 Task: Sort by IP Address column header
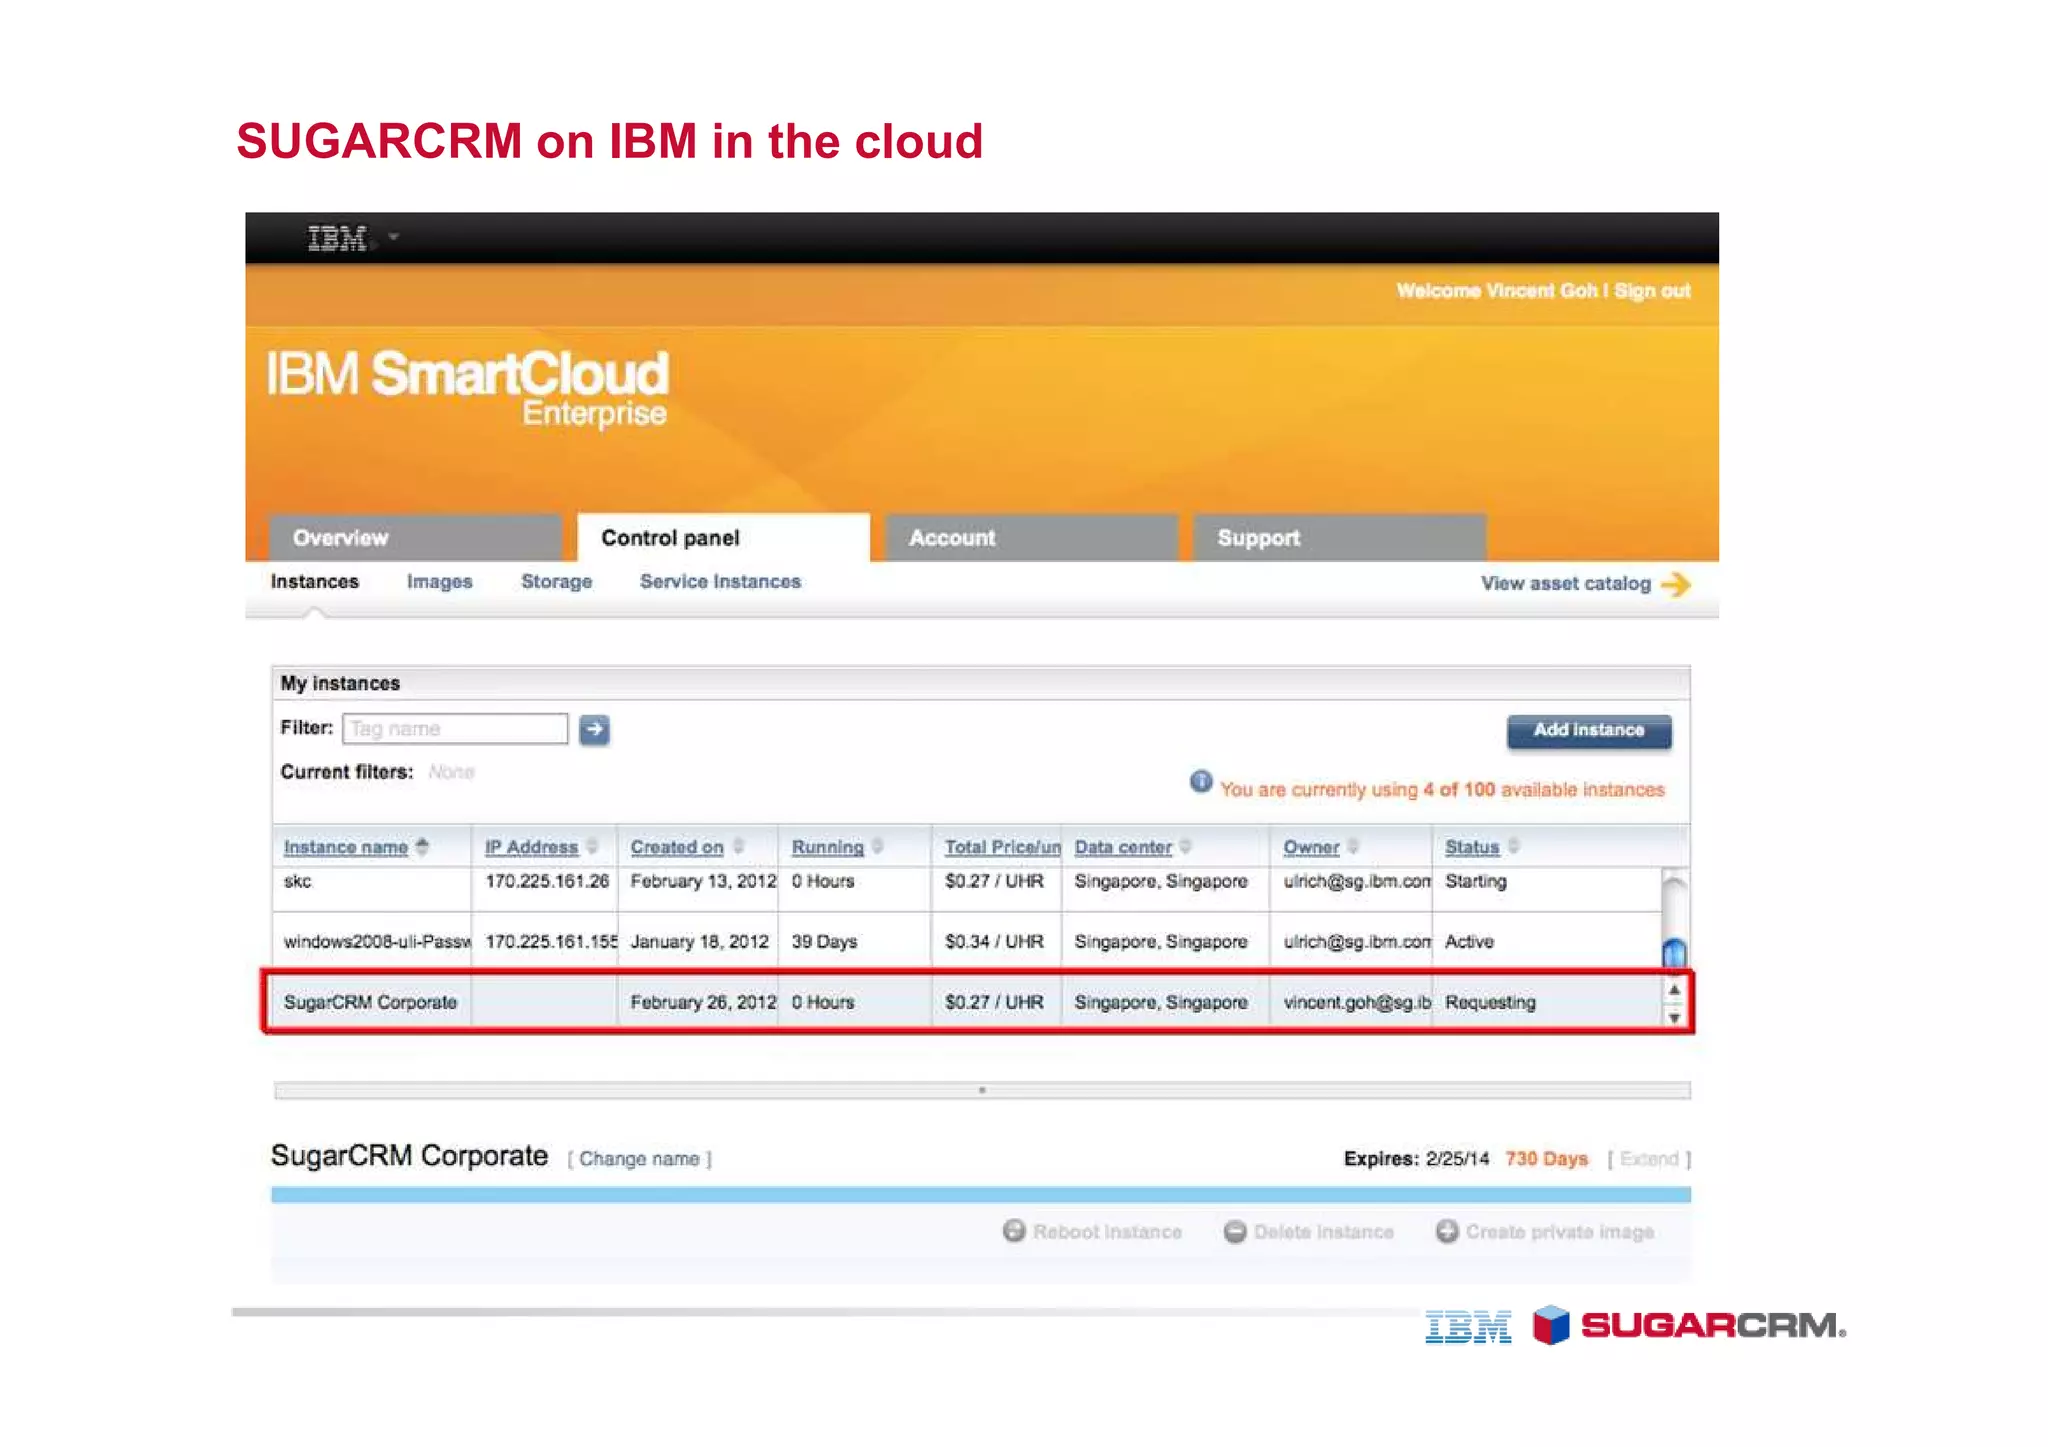[x=531, y=848]
